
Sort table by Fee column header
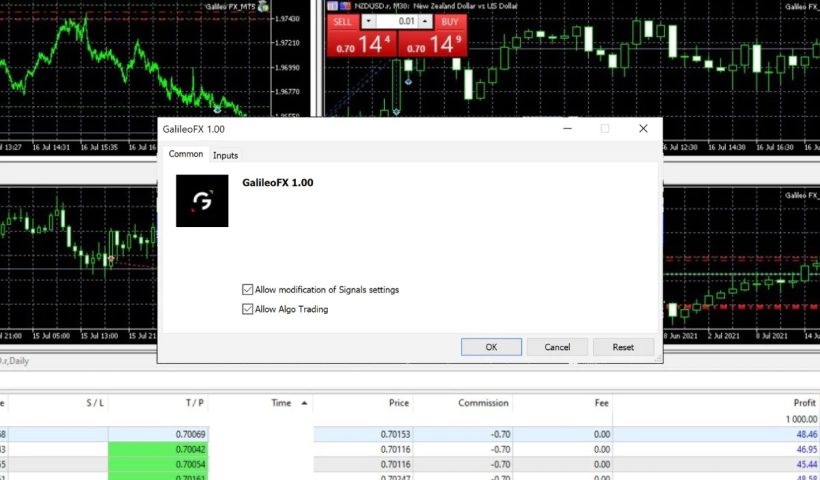[x=601, y=403]
